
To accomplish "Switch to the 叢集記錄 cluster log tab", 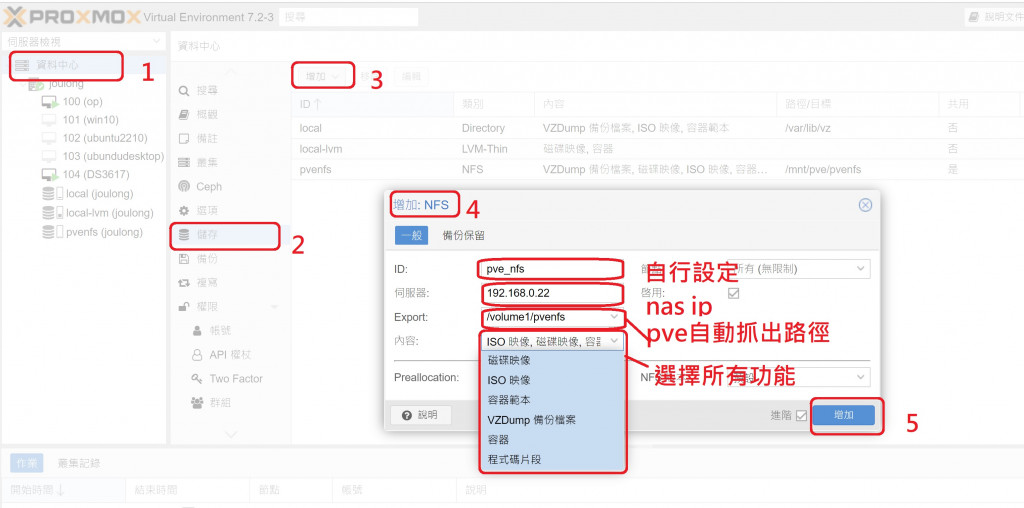I will point(79,463).
